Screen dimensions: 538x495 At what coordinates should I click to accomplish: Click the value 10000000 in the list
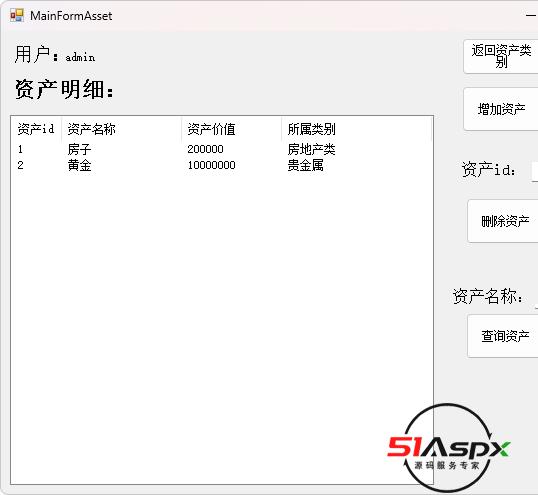click(x=211, y=165)
